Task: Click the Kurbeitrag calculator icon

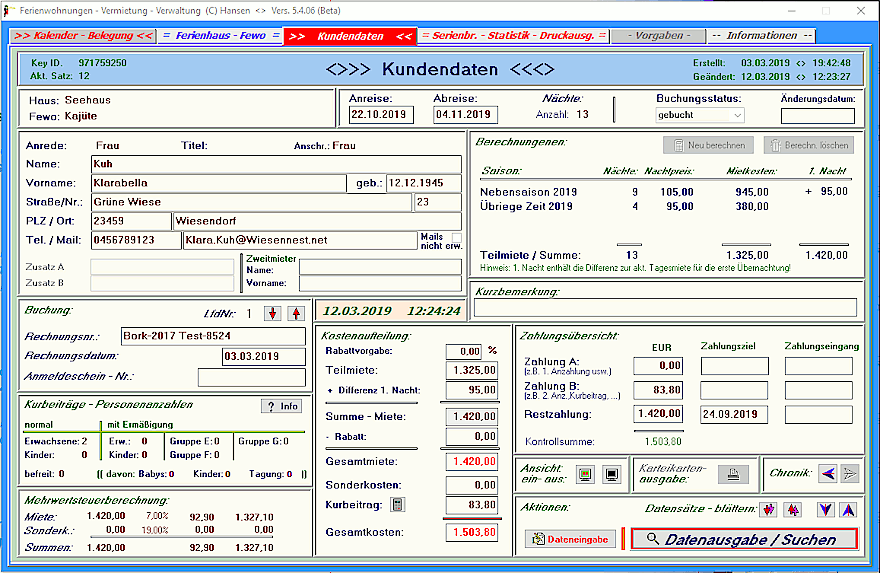Action: (397, 505)
